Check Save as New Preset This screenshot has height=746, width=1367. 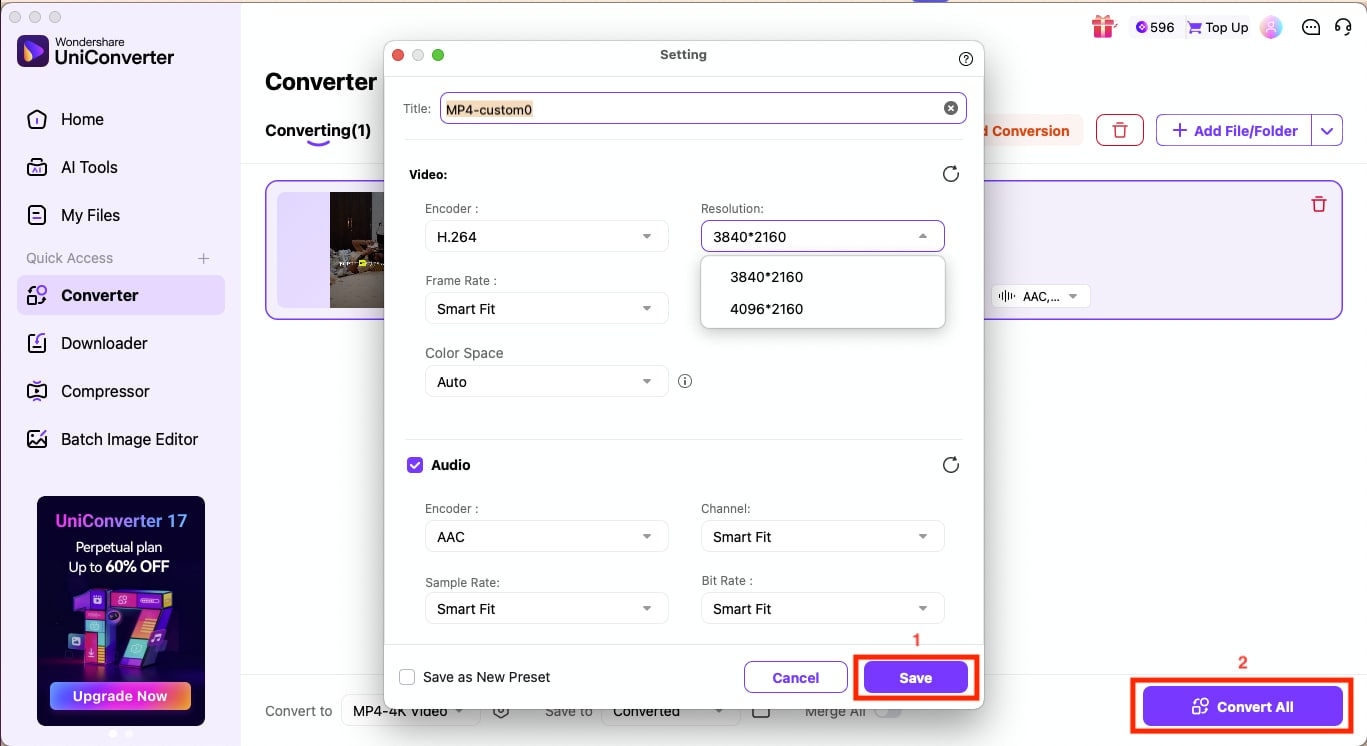[x=407, y=676]
